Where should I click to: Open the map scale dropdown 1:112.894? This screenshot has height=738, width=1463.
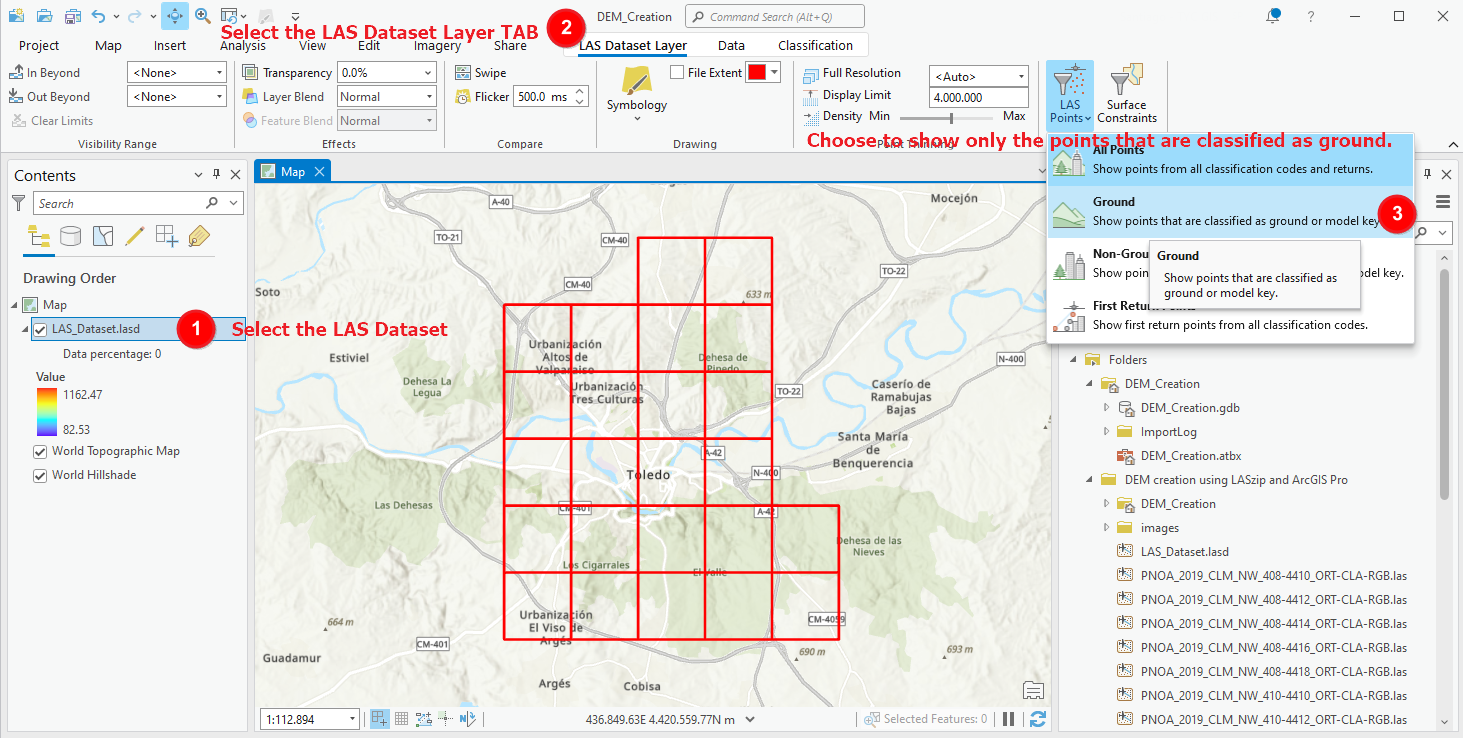[311, 719]
